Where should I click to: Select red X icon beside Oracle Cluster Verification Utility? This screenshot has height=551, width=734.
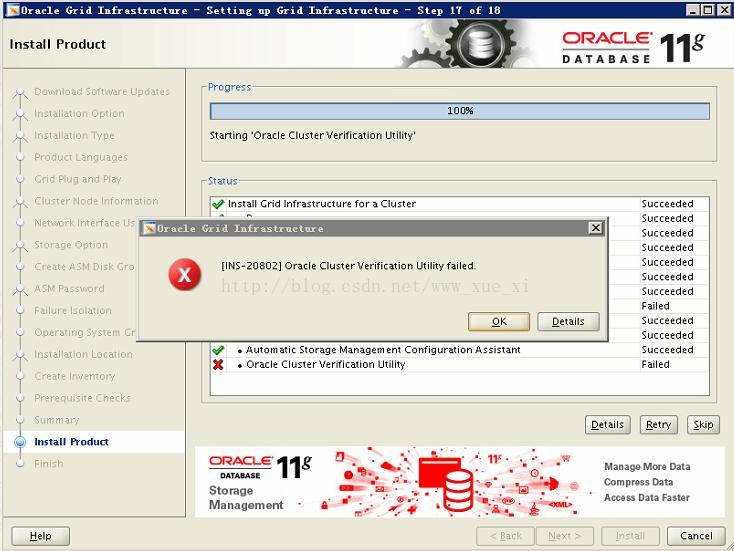tap(218, 365)
